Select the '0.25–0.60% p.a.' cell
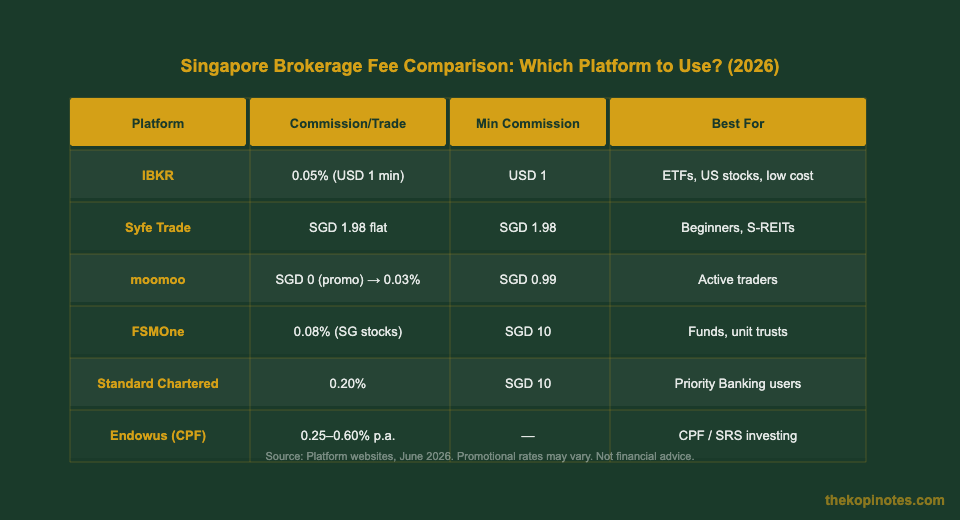 tap(348, 435)
